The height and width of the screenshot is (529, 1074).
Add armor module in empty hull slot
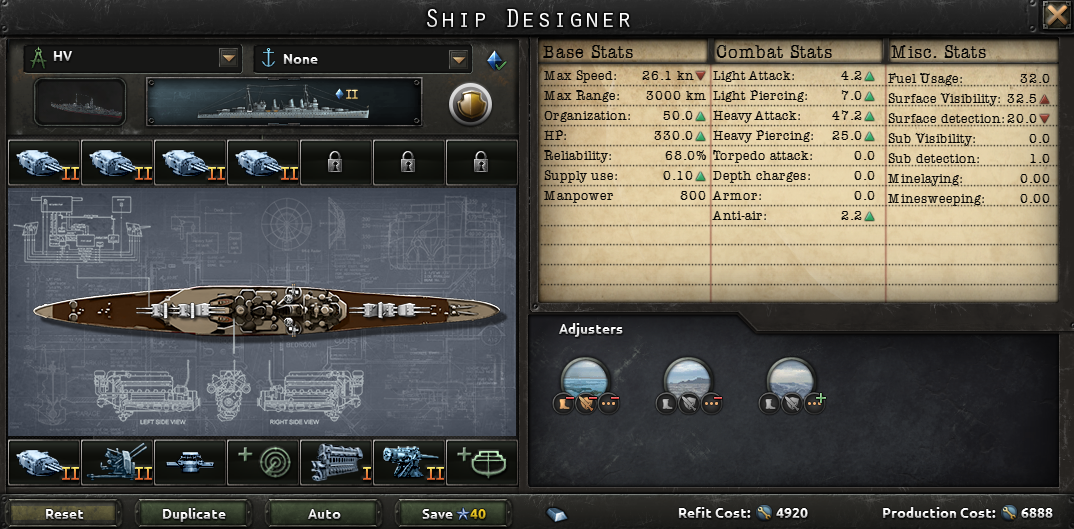click(x=482, y=463)
